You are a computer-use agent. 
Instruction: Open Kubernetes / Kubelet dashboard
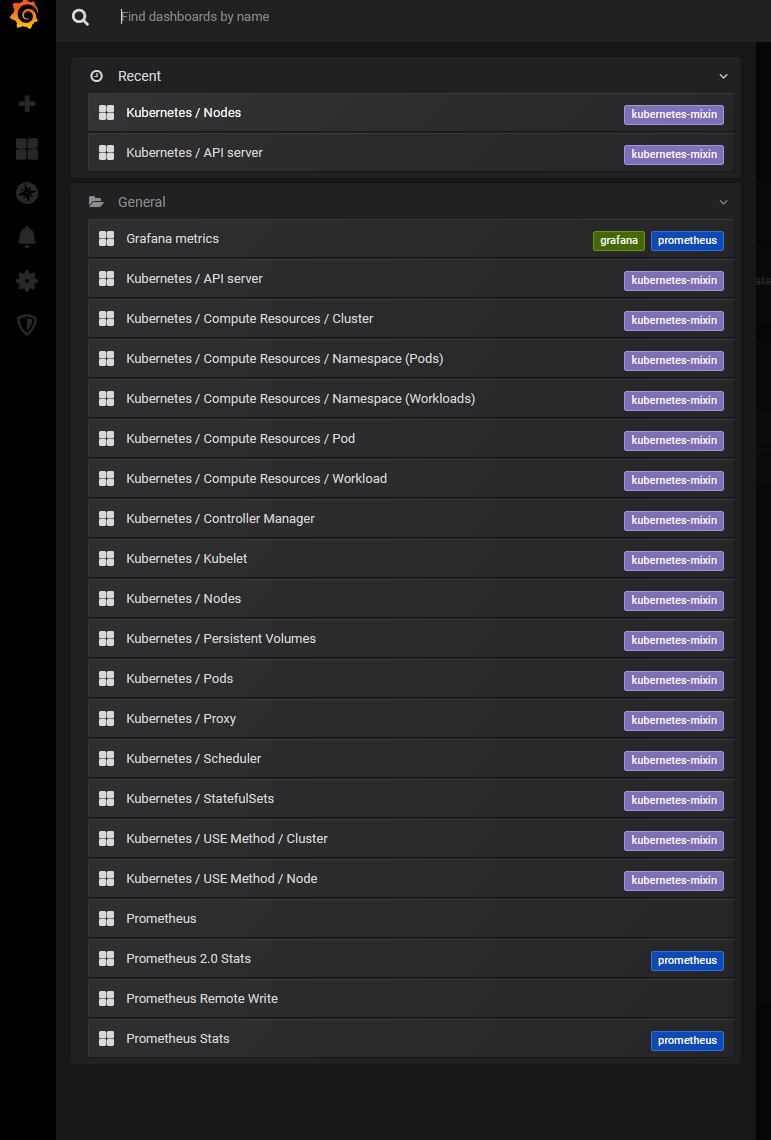pyautogui.click(x=410, y=558)
